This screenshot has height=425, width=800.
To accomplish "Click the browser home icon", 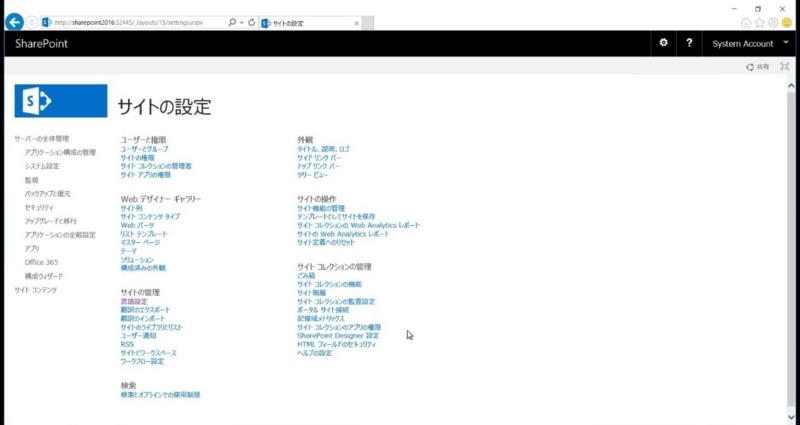I will point(745,22).
